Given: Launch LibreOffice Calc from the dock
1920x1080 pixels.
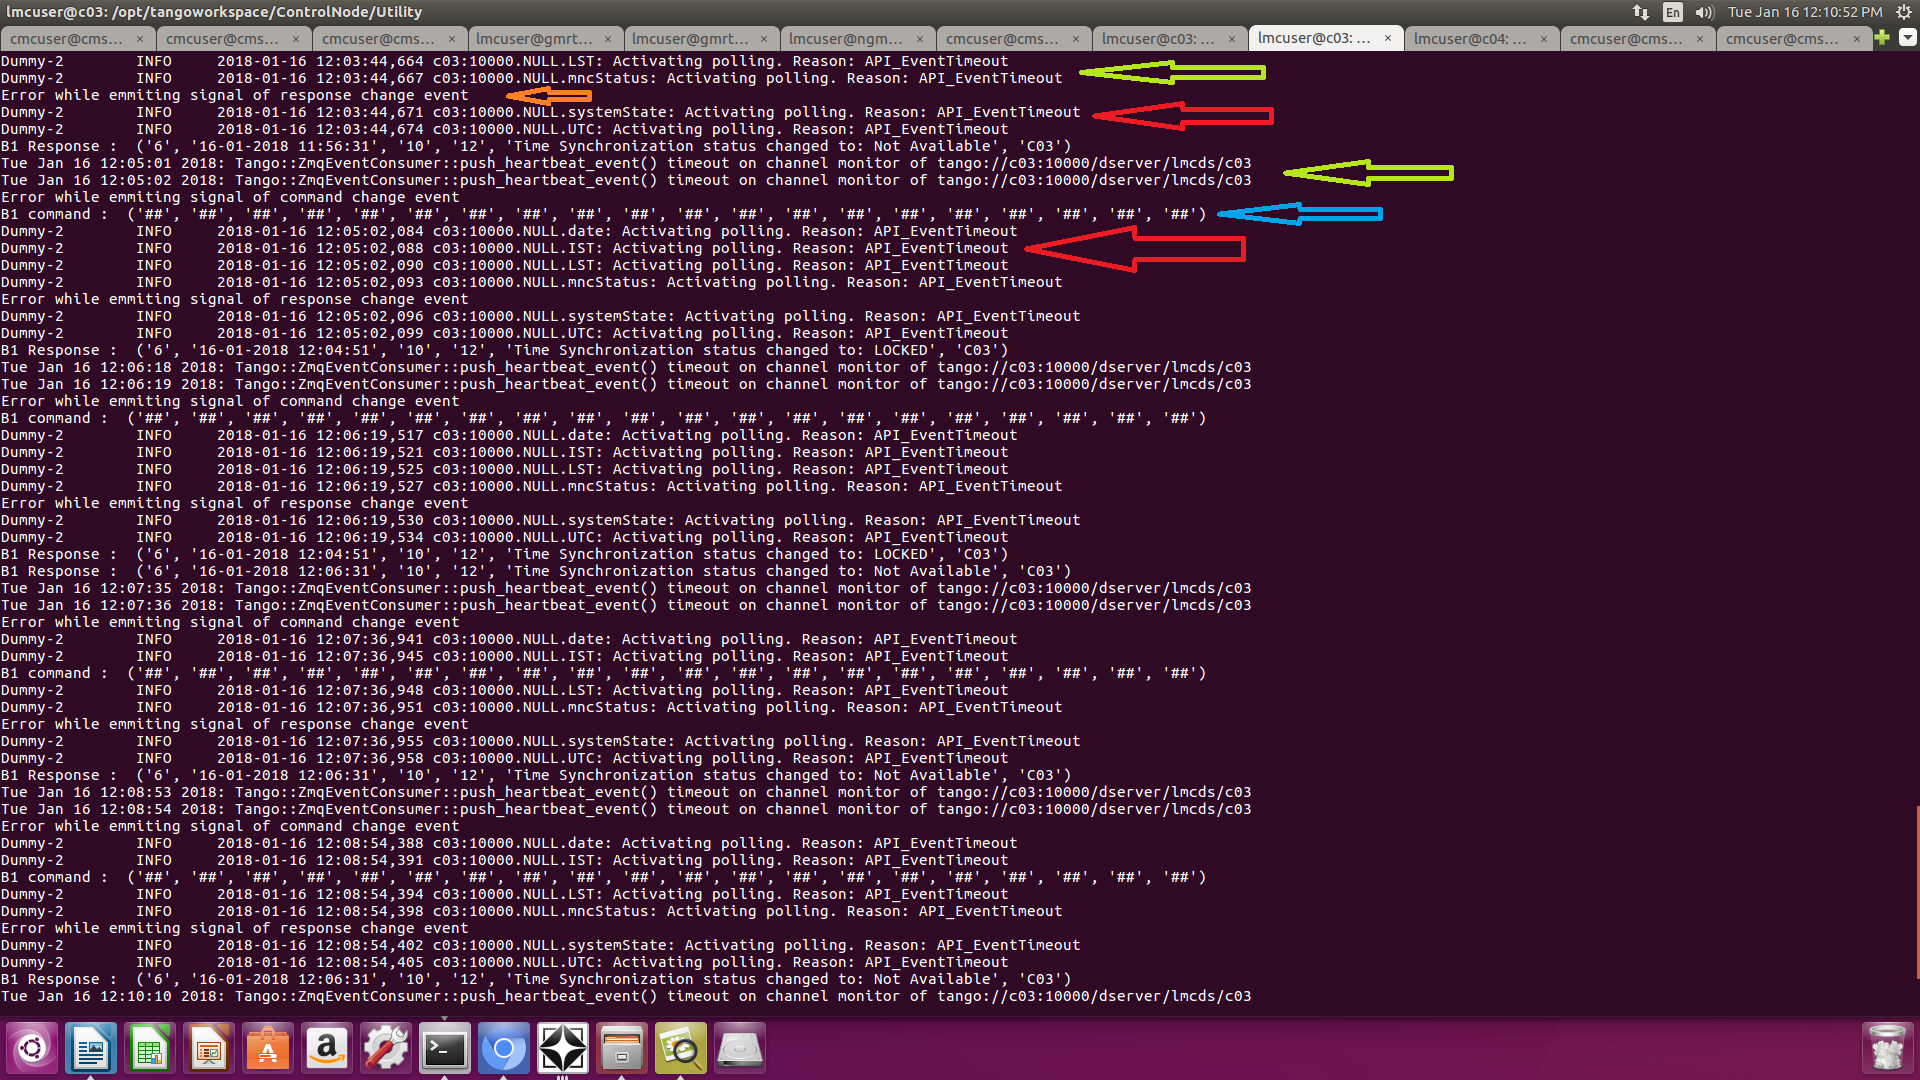Looking at the screenshot, I should pos(150,1048).
